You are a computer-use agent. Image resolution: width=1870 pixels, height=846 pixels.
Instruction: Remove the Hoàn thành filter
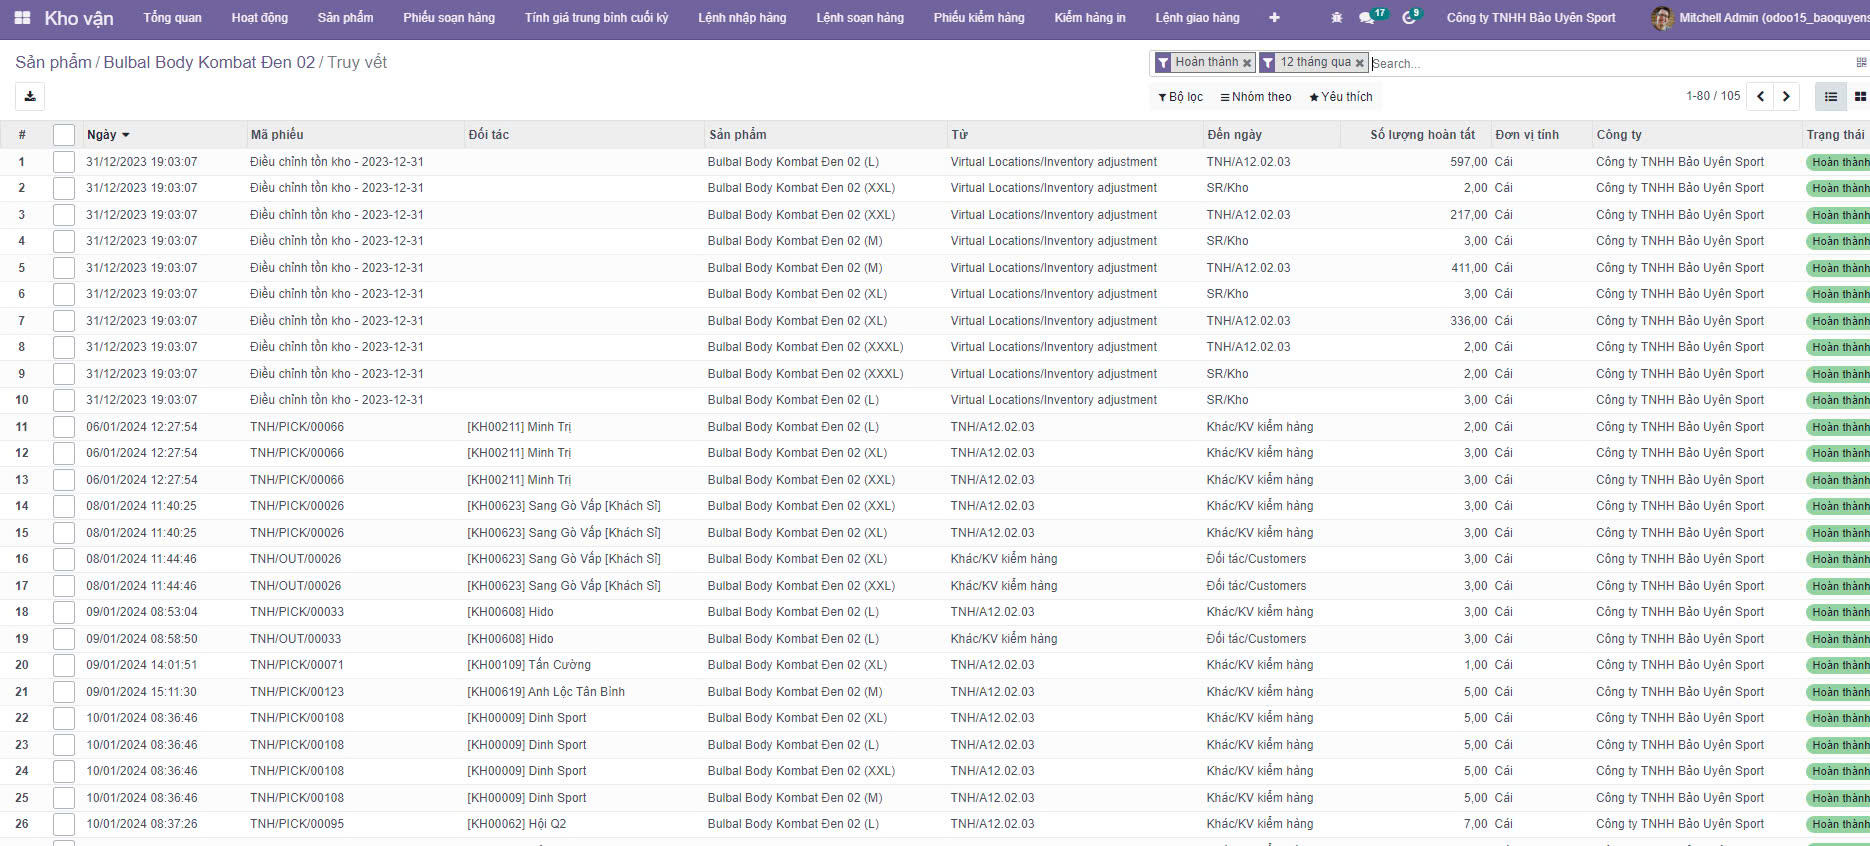pos(1247,63)
